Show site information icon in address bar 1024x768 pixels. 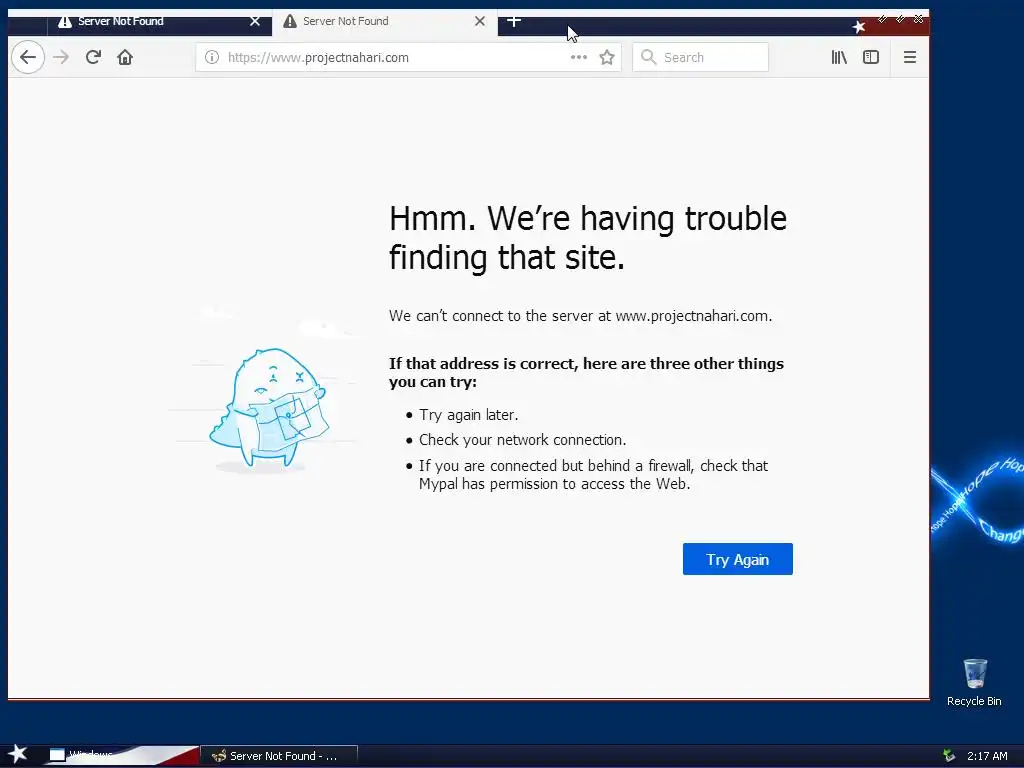212,57
